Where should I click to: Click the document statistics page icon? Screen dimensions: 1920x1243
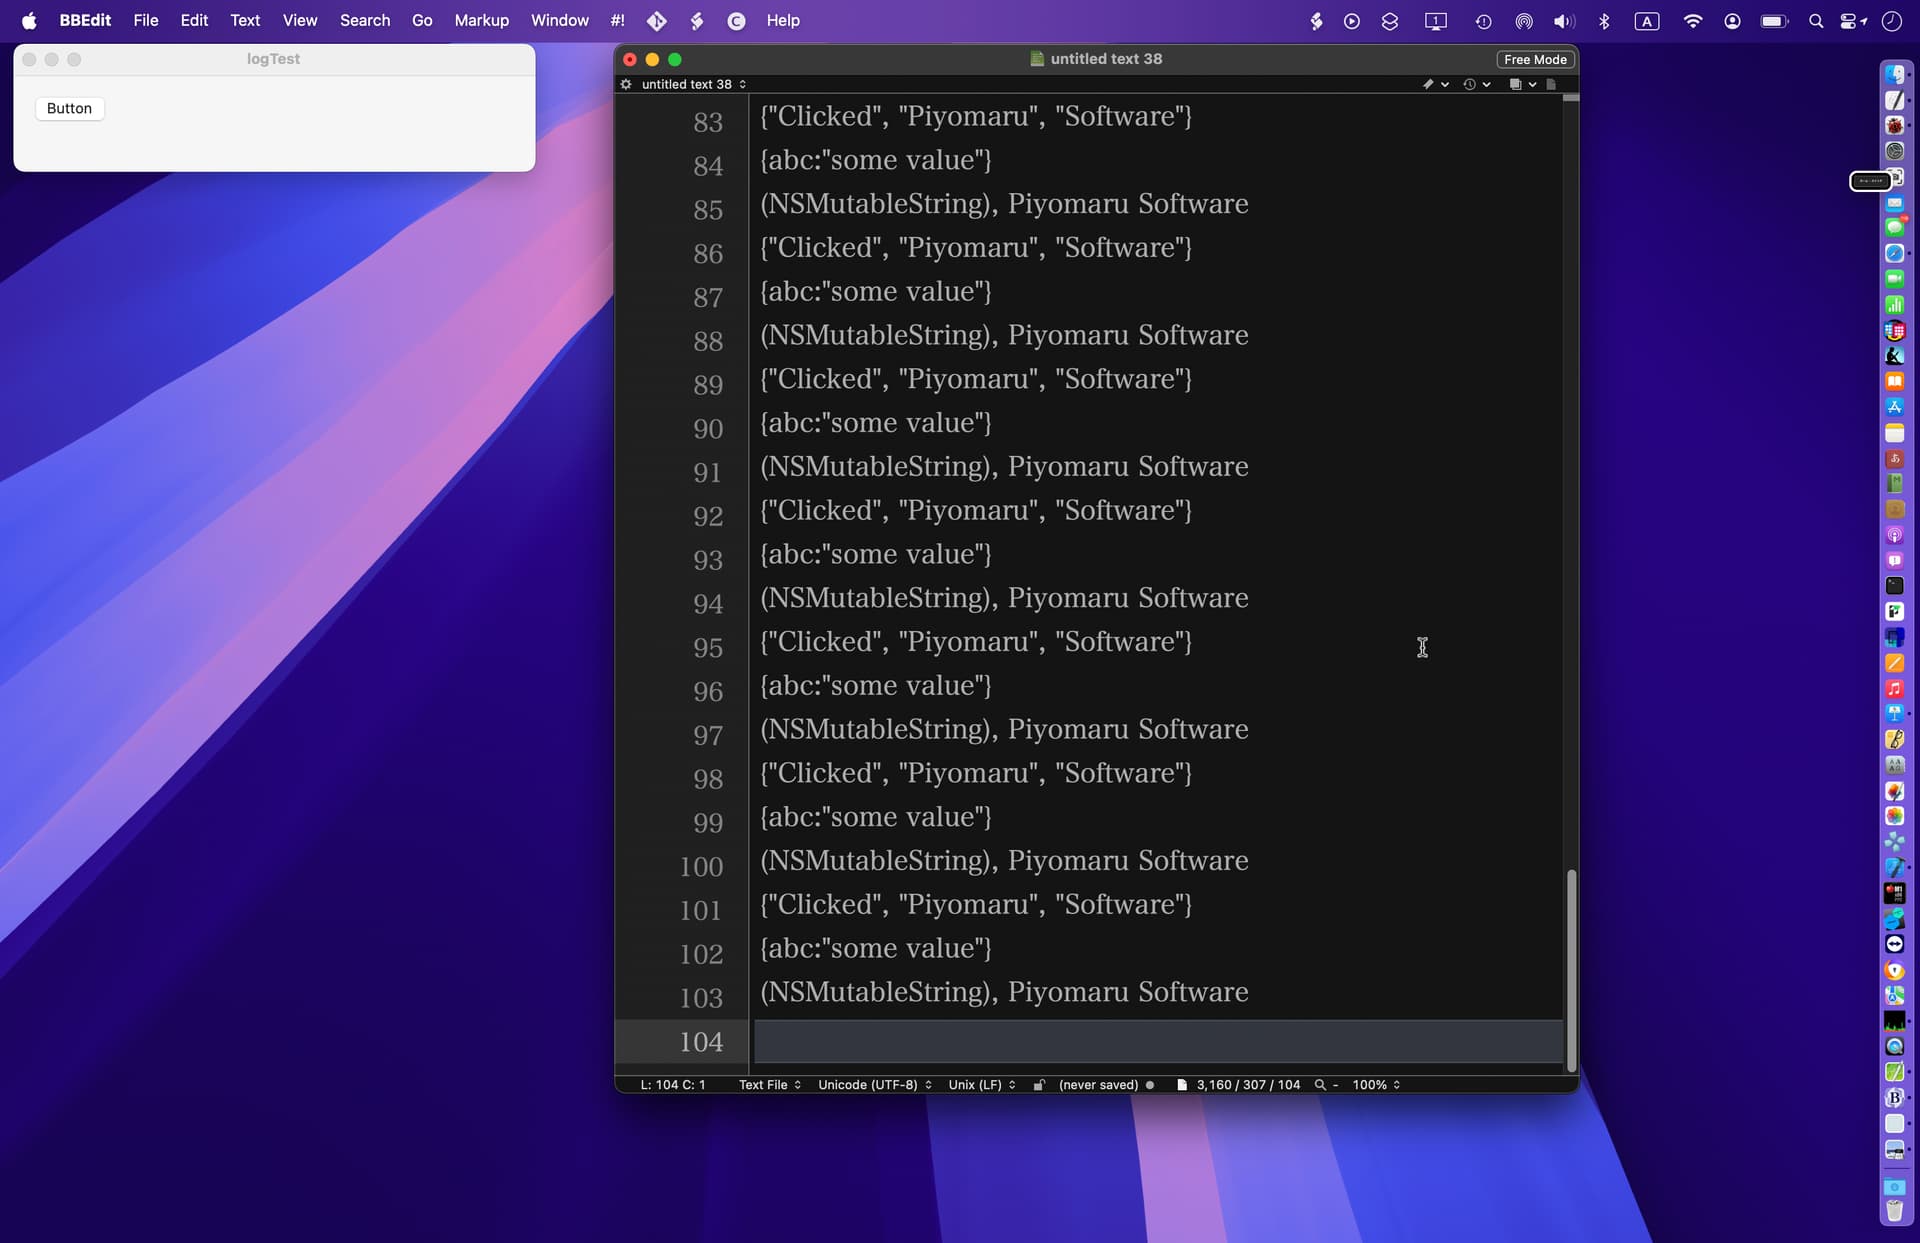coord(1182,1085)
